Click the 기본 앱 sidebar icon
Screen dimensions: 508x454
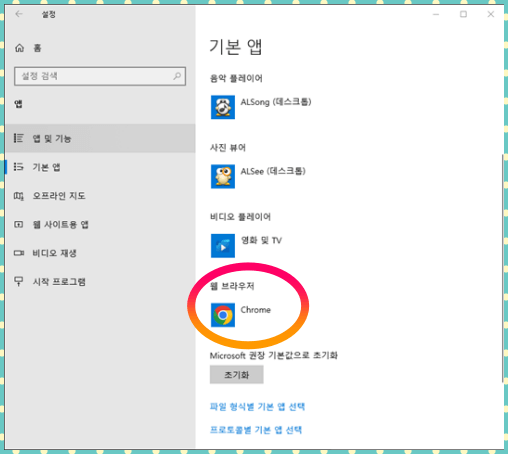coord(19,167)
